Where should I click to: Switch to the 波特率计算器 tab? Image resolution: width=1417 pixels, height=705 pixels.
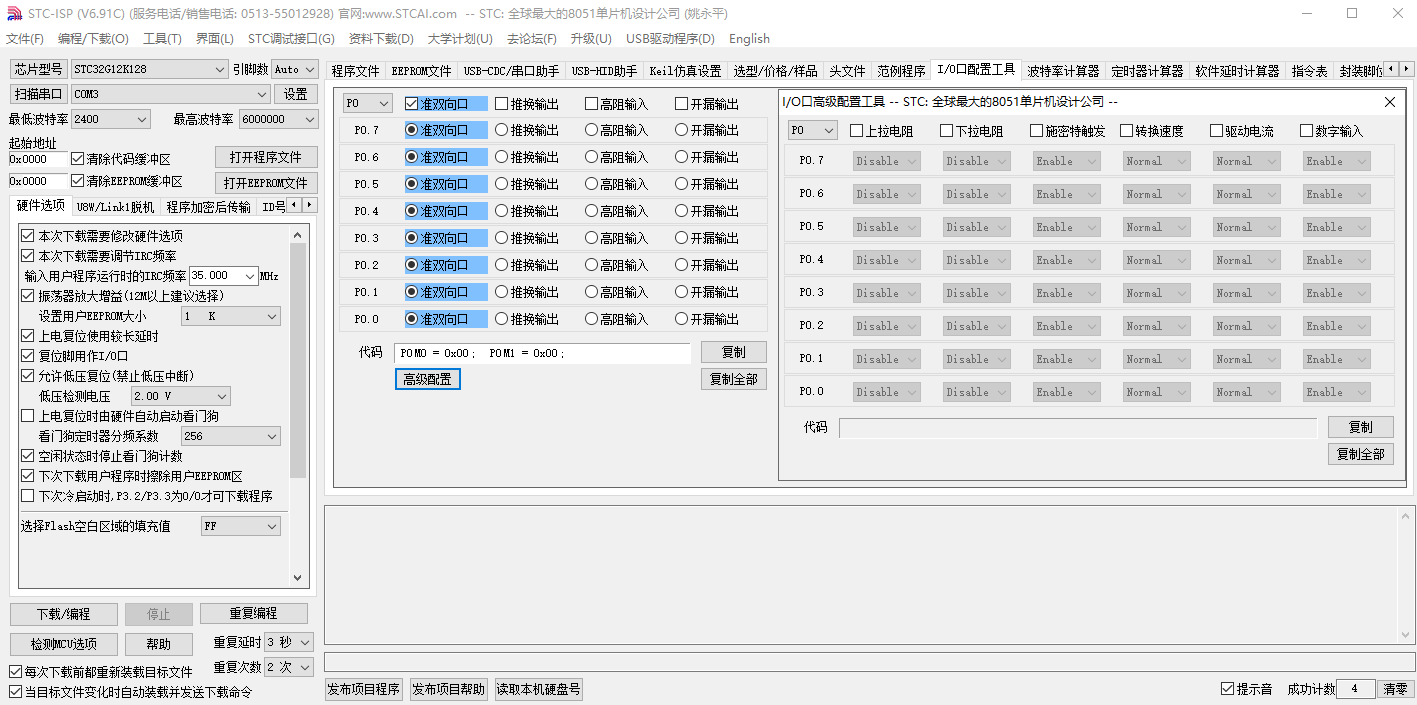[x=1063, y=71]
